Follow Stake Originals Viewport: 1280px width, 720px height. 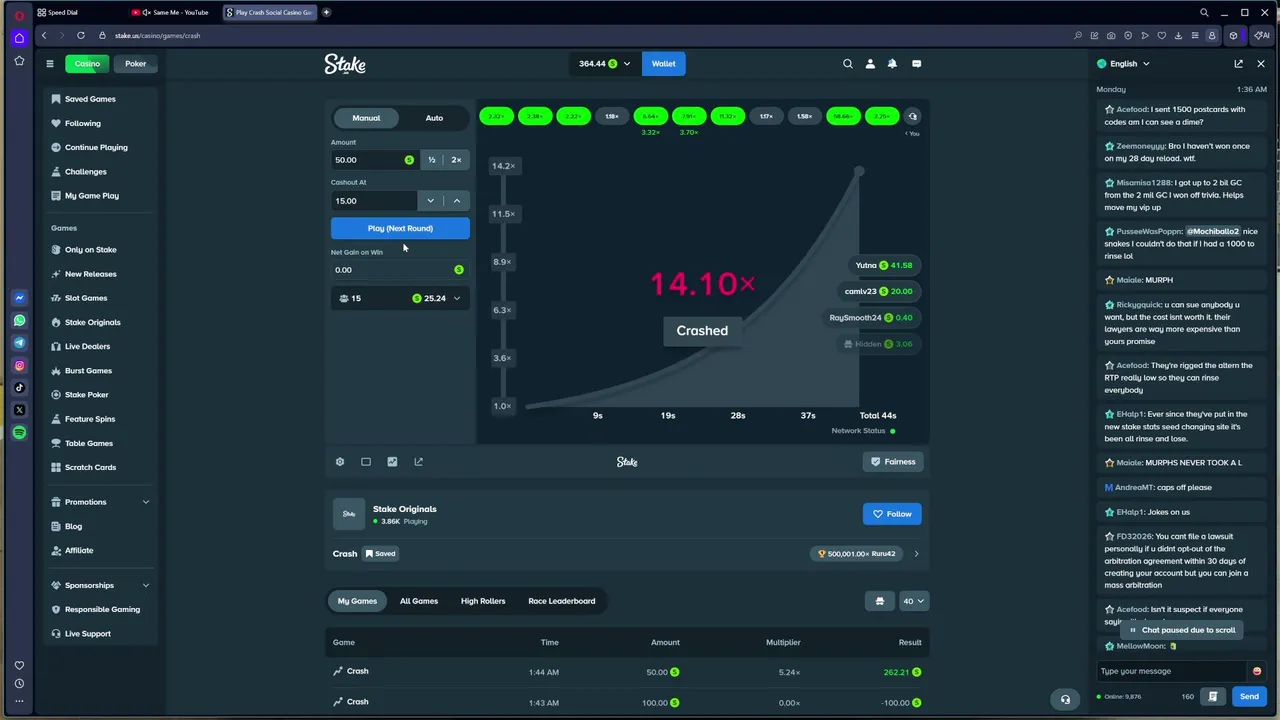[892, 514]
